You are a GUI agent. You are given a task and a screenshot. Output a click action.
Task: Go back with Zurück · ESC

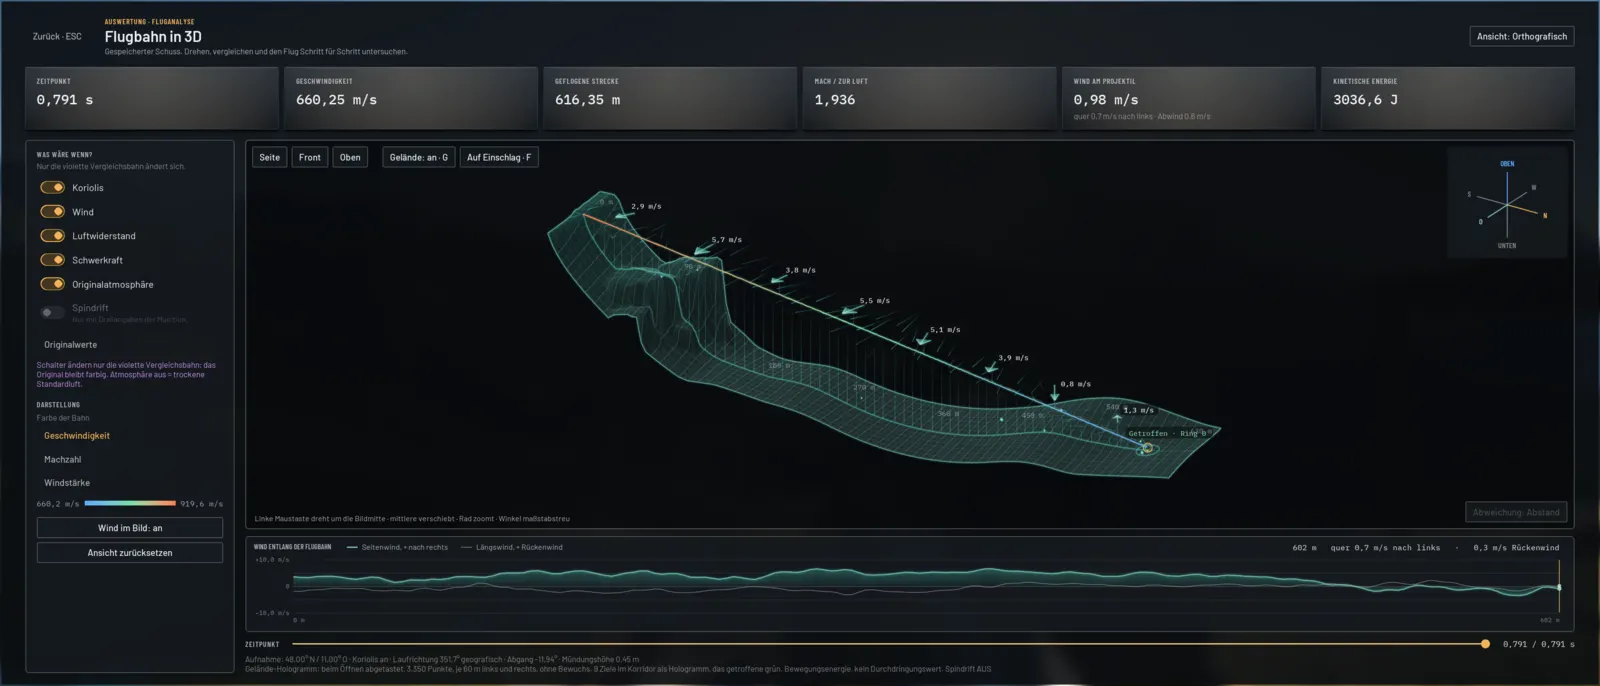[57, 37]
